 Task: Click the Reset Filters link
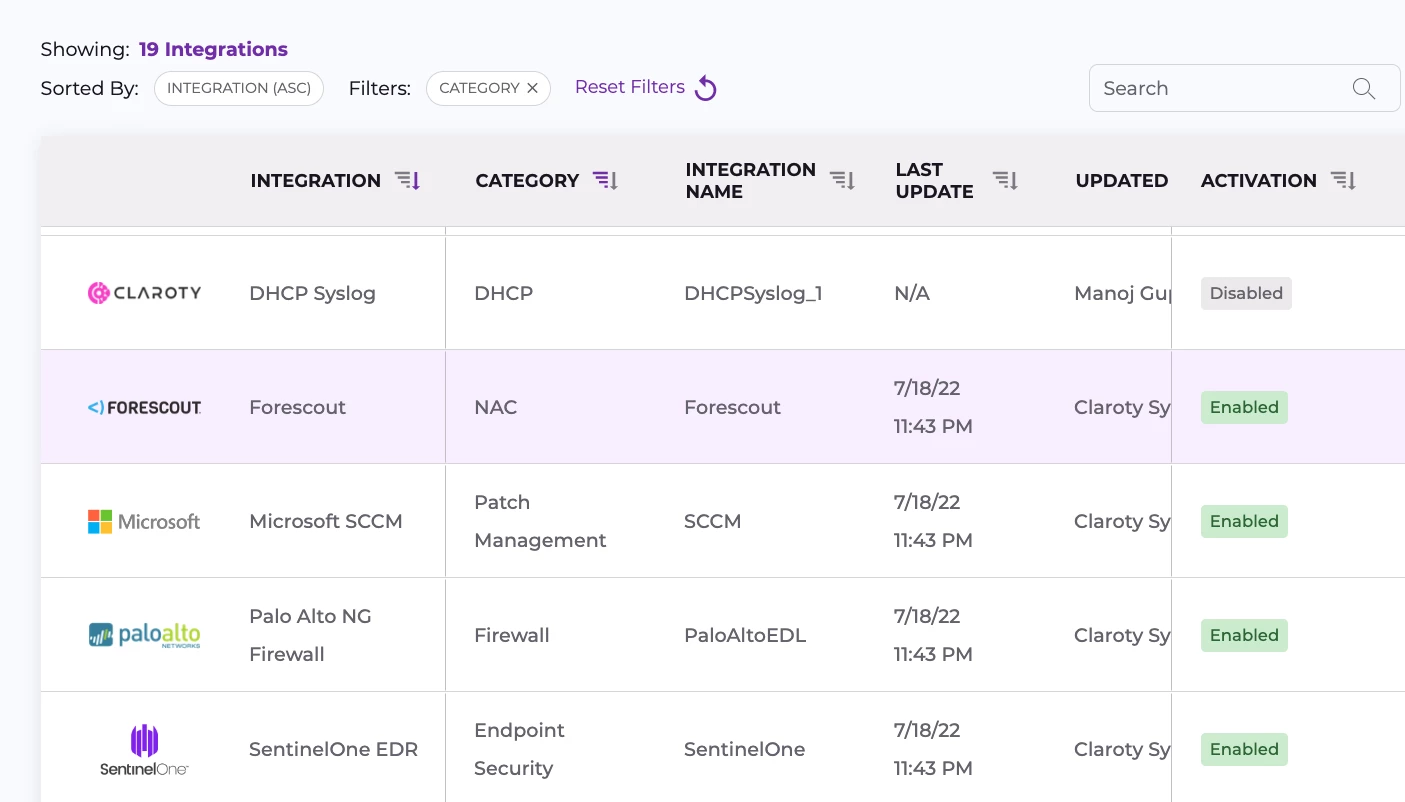click(x=630, y=87)
